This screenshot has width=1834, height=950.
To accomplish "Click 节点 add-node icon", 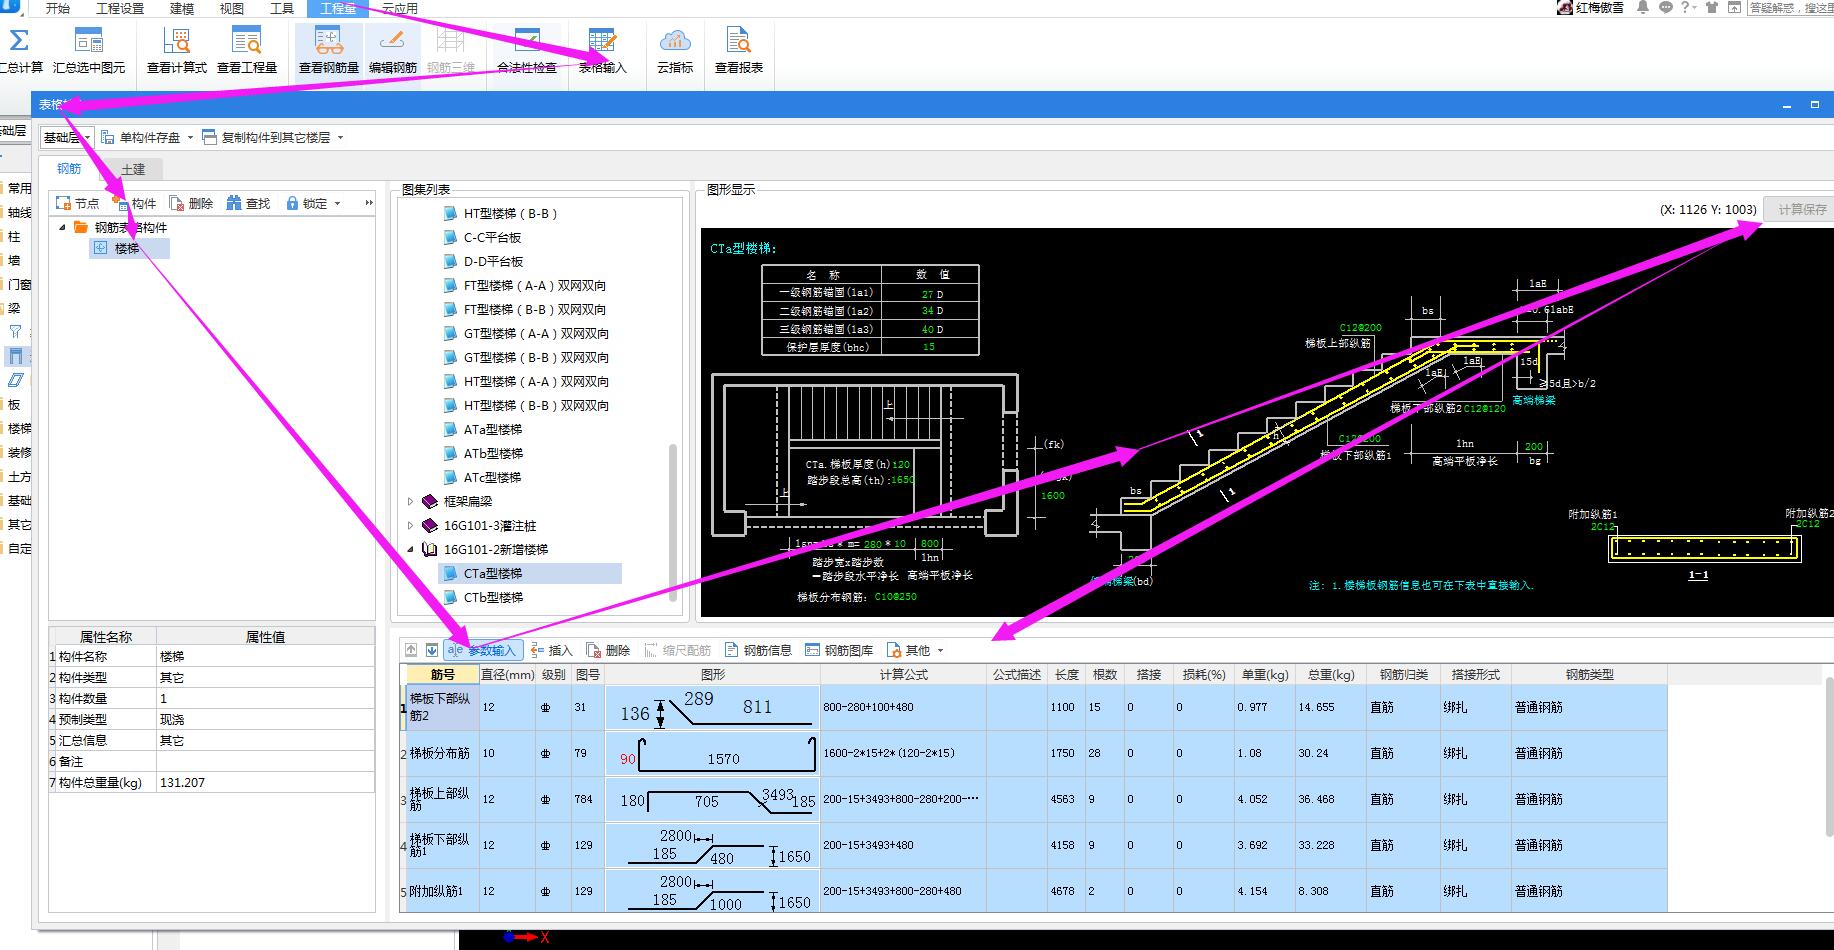I will [63, 203].
